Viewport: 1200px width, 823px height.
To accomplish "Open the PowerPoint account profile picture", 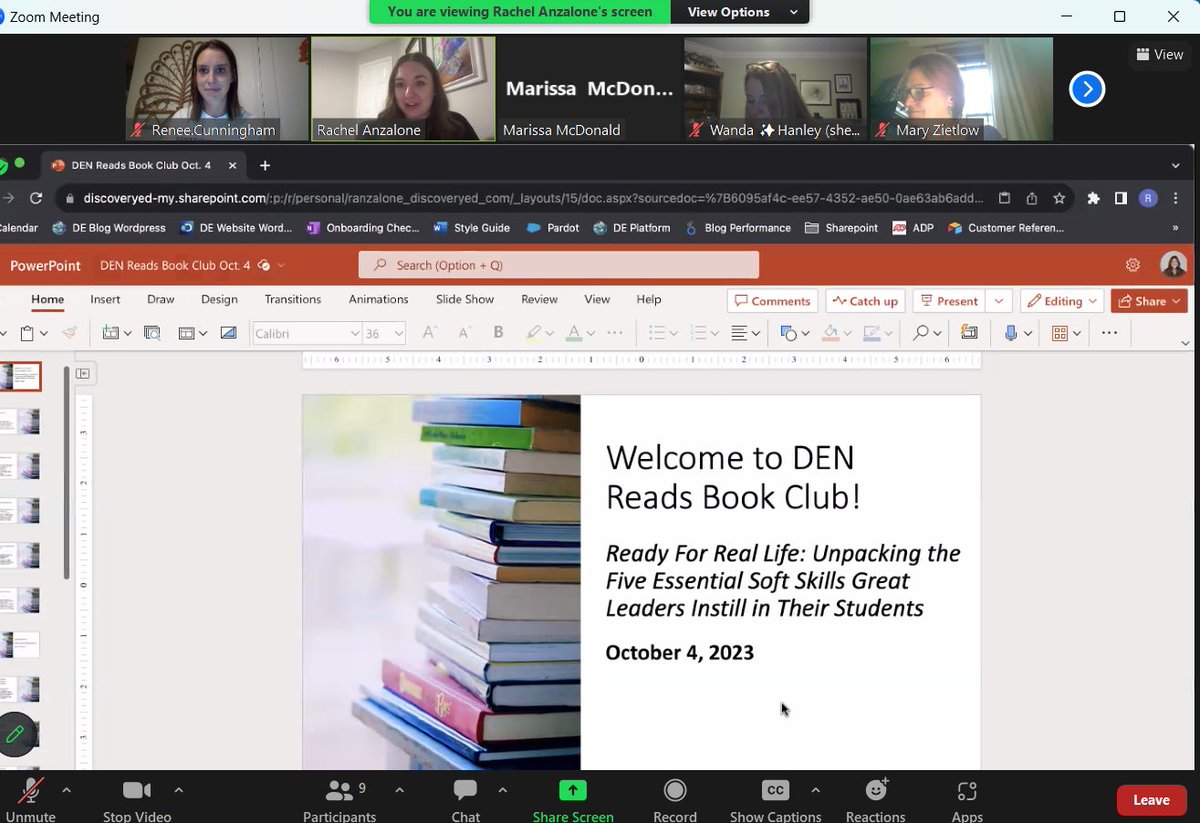I will (x=1173, y=265).
